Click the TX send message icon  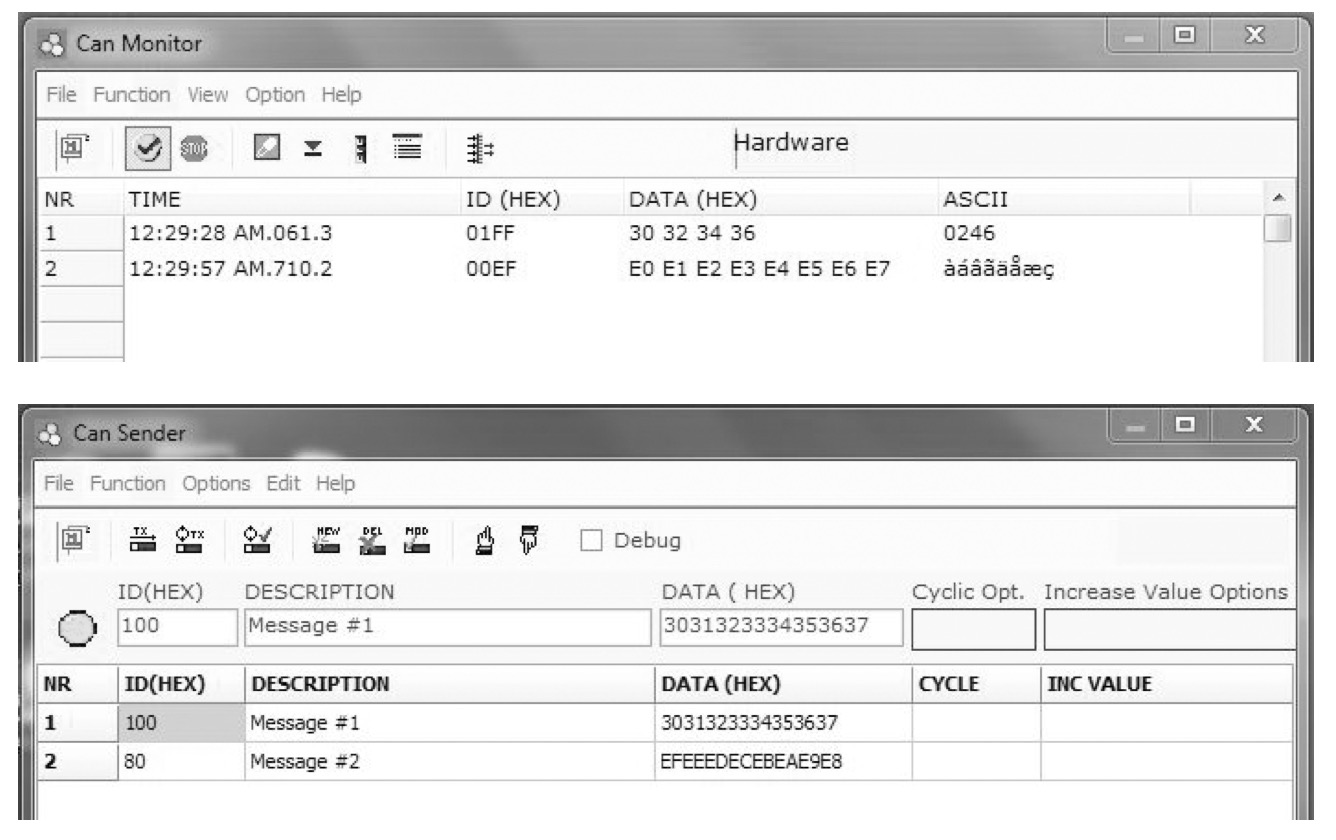[146, 541]
